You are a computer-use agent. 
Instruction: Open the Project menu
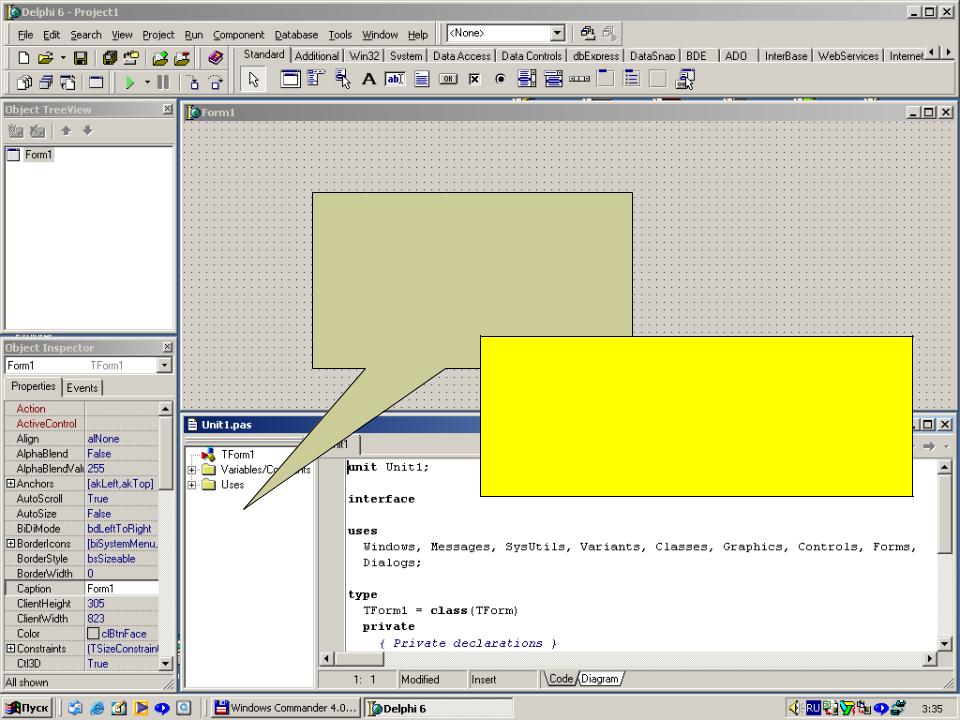pyautogui.click(x=158, y=35)
